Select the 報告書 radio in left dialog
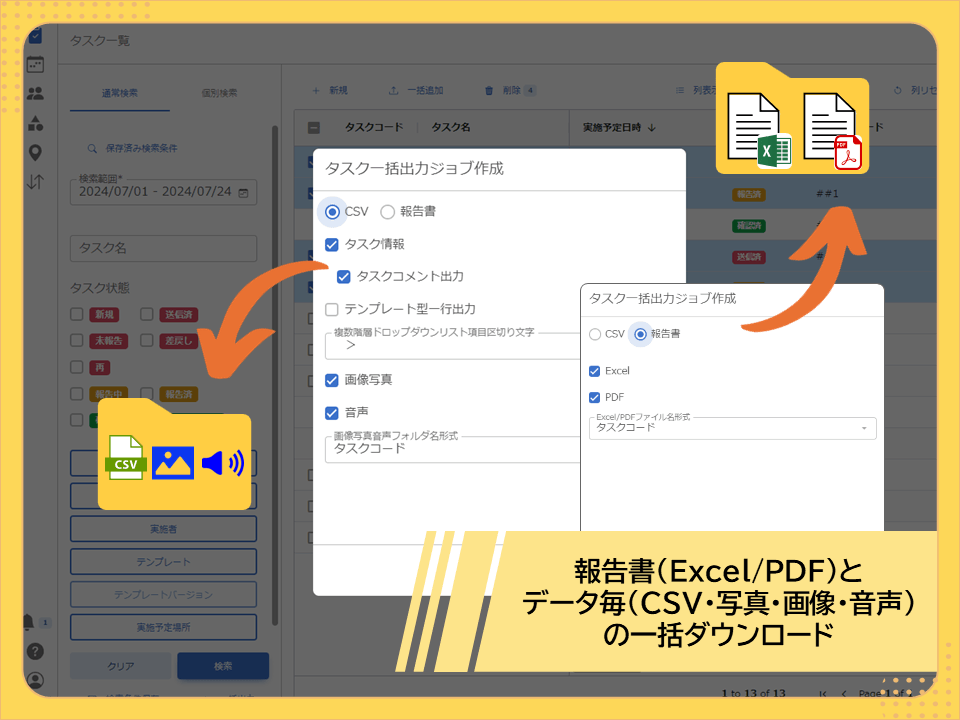Viewport: 960px width, 720px height. point(388,212)
